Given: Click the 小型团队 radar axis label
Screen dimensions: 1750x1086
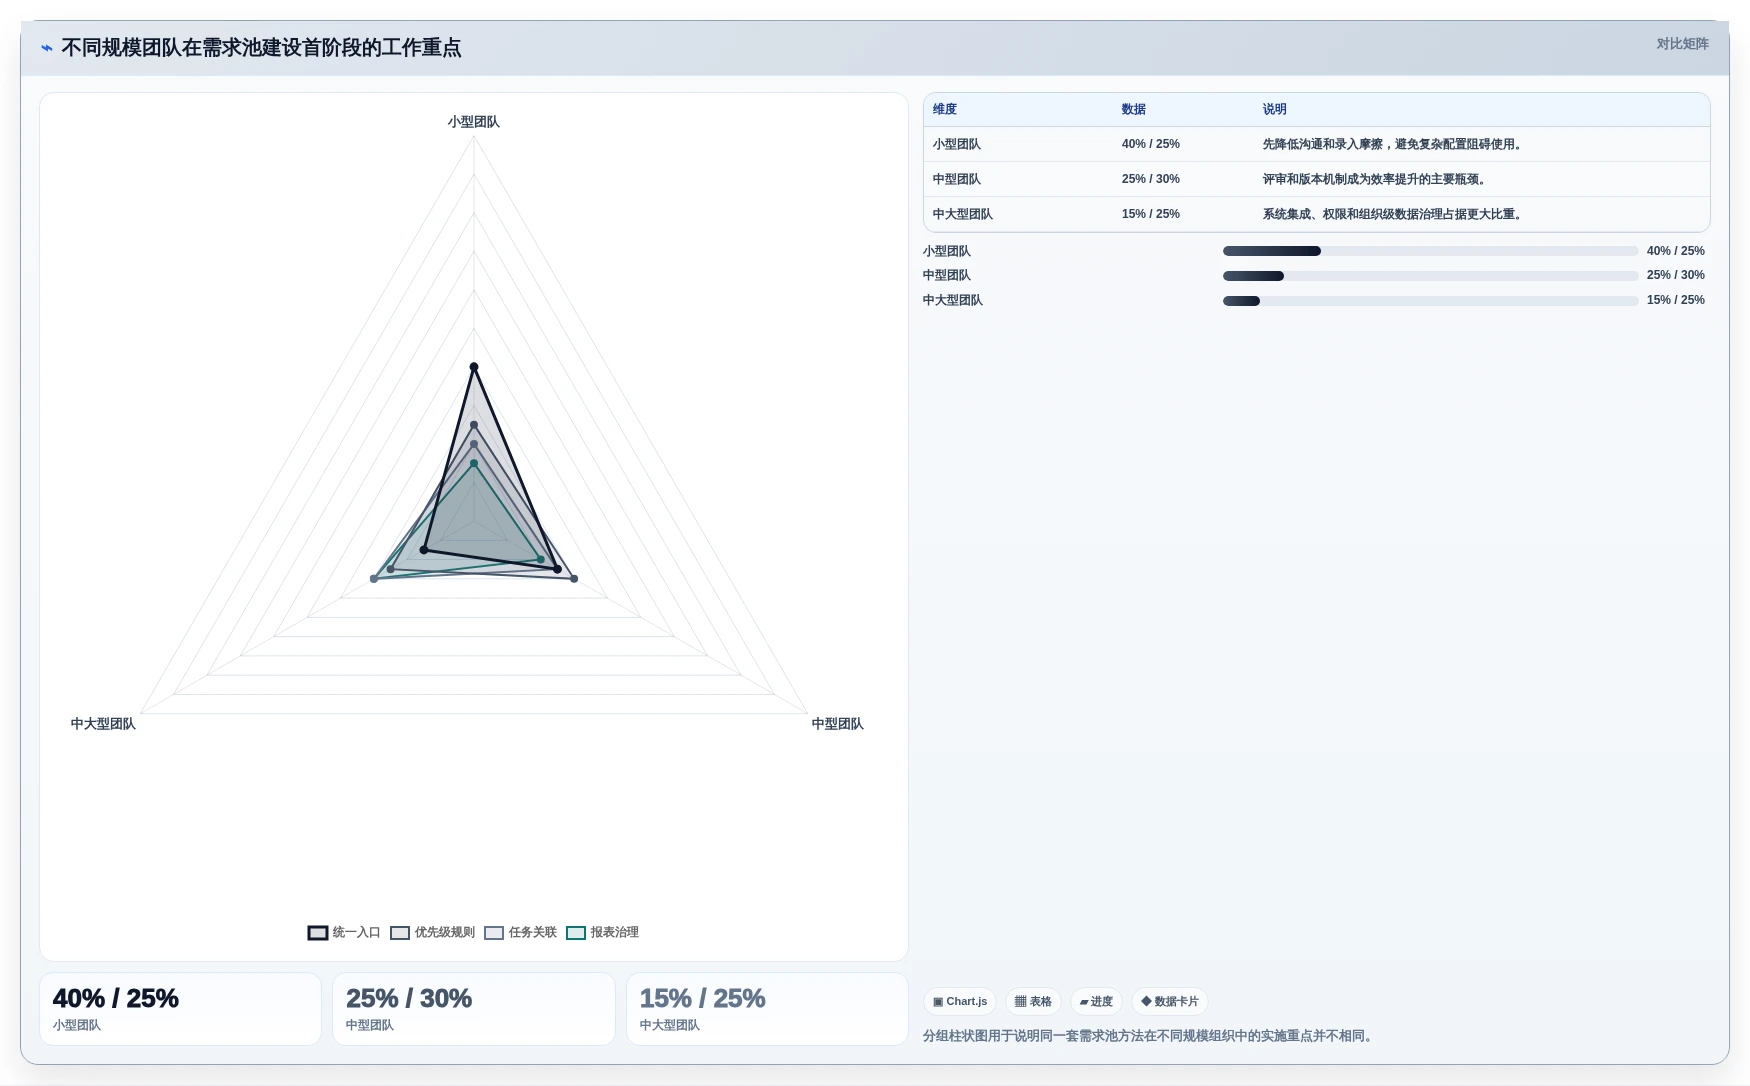Looking at the screenshot, I should click(x=474, y=122).
